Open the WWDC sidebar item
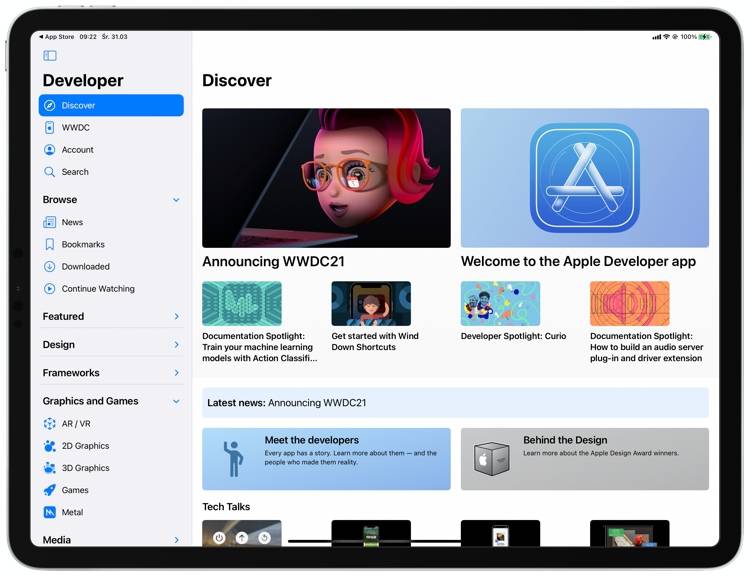 pos(111,127)
